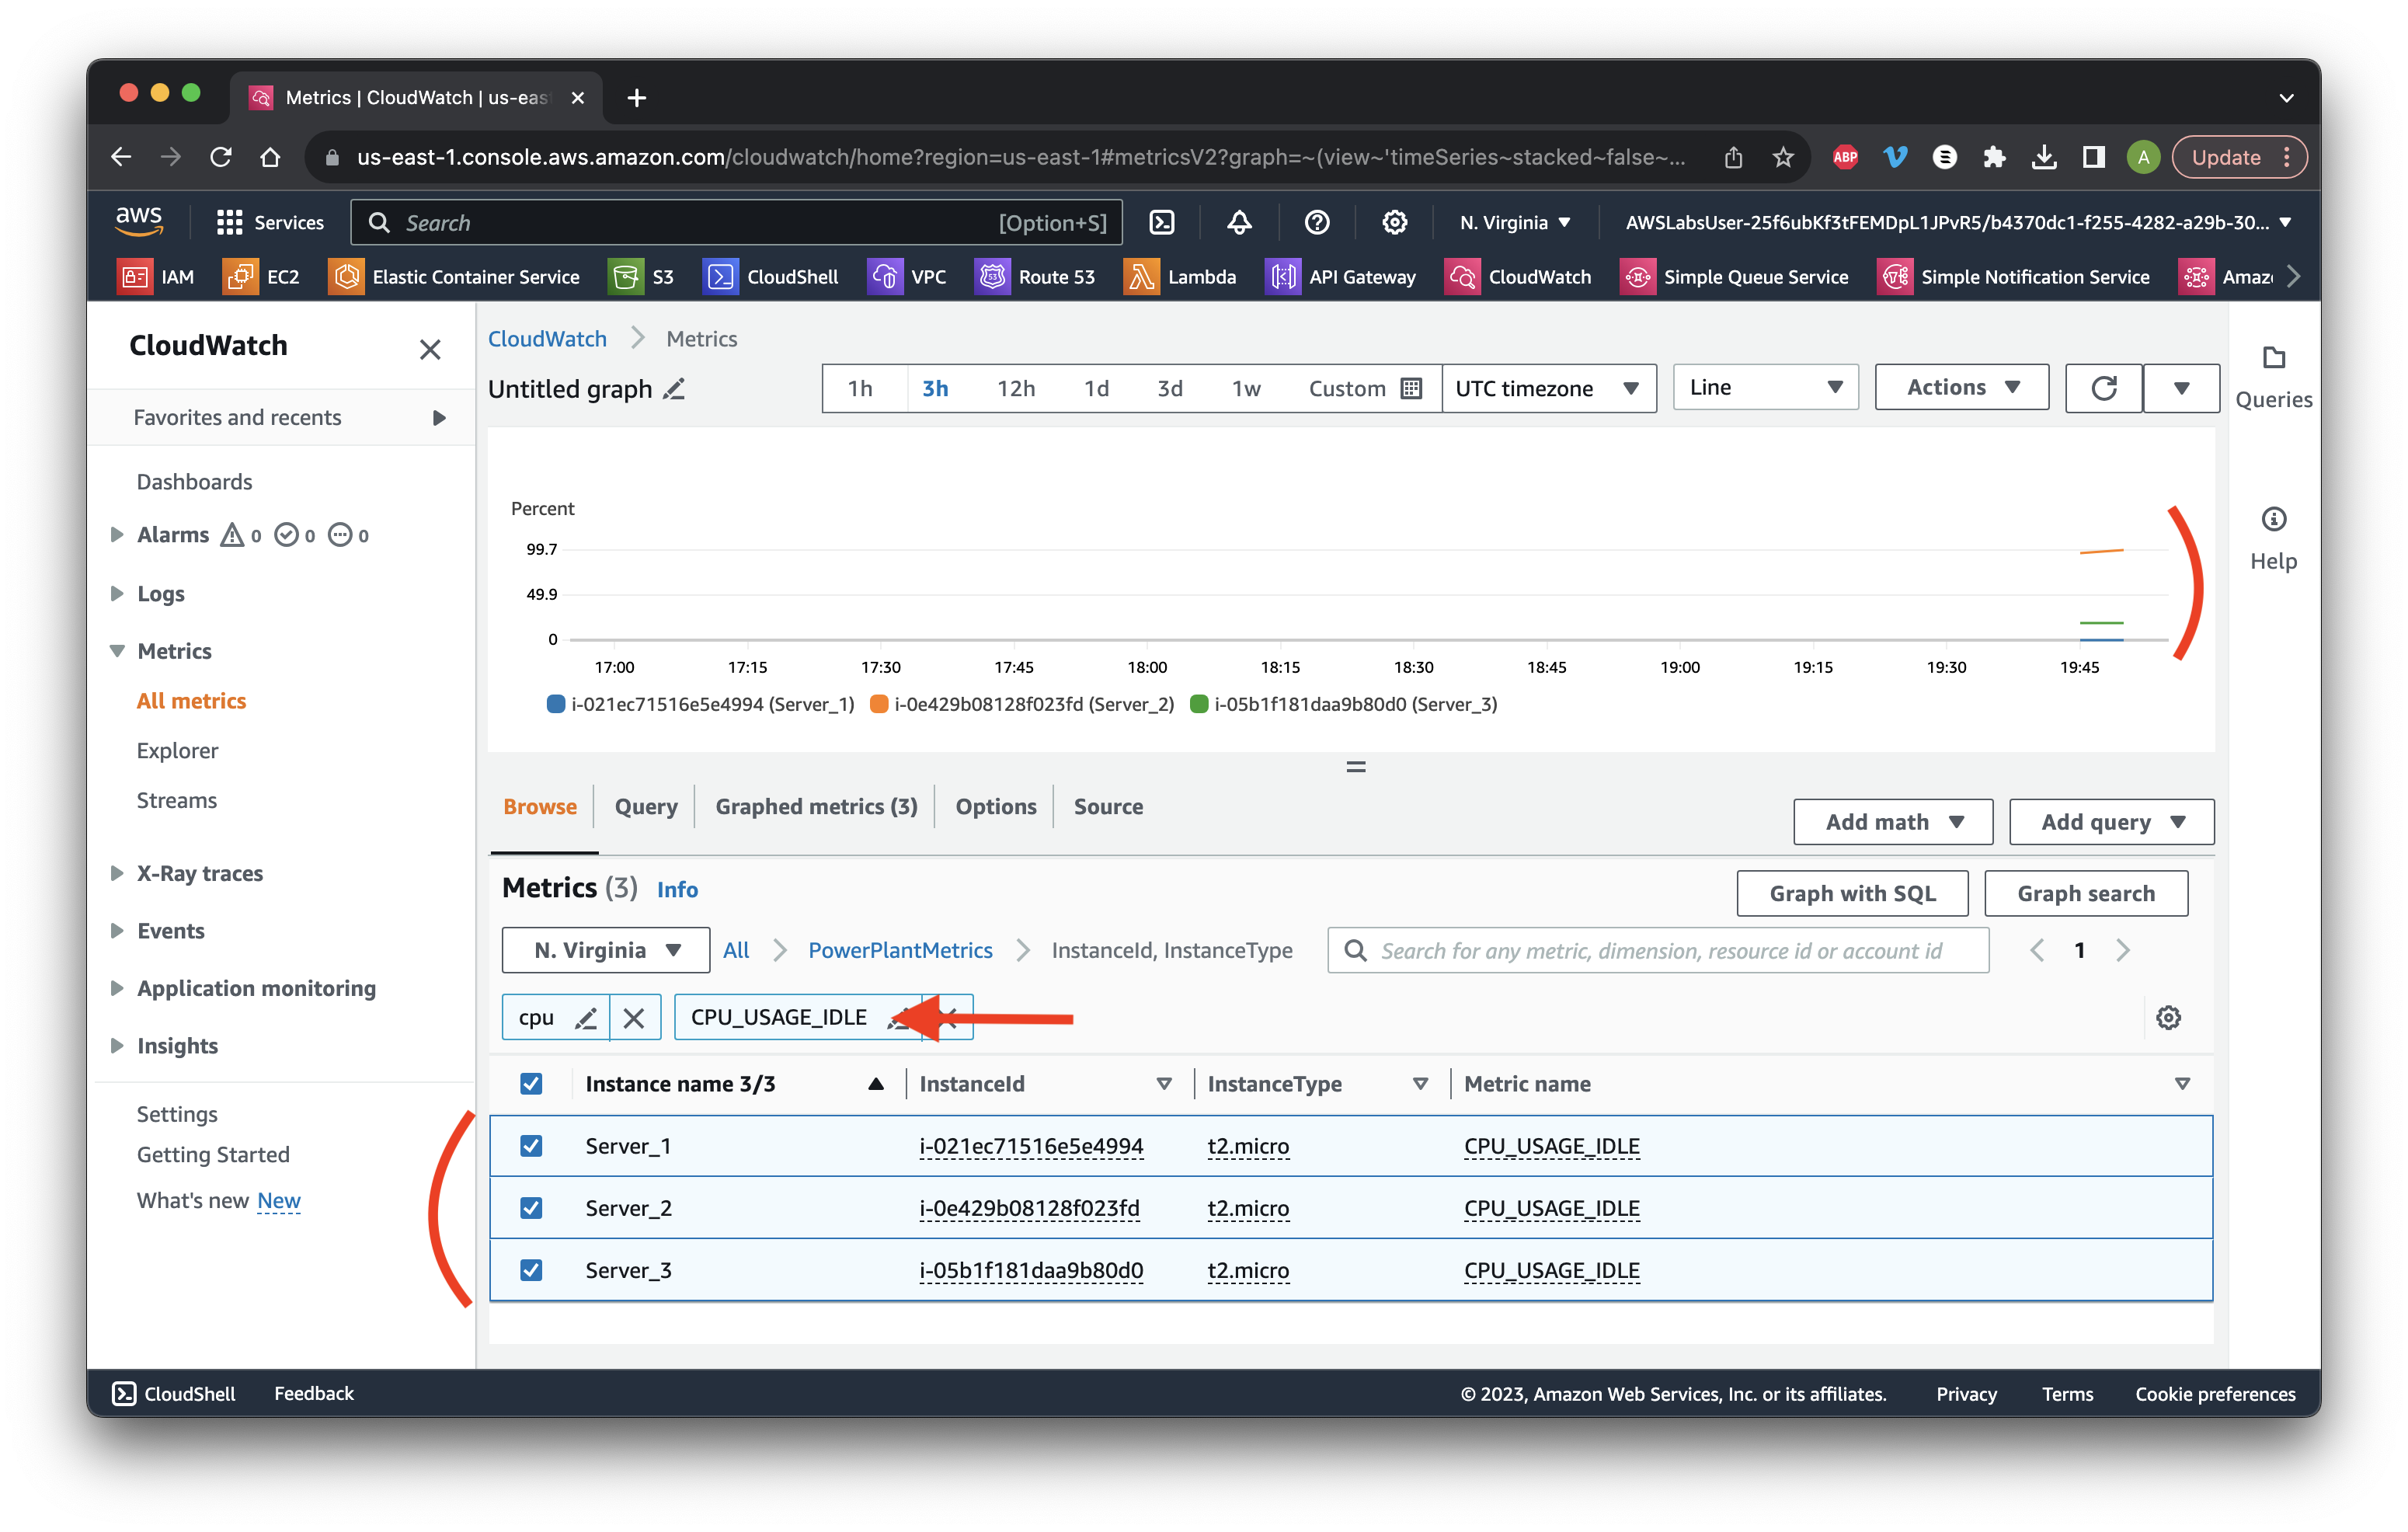Open the metrics table settings gear
Screen dimensions: 2408x1532
point(2168,1018)
